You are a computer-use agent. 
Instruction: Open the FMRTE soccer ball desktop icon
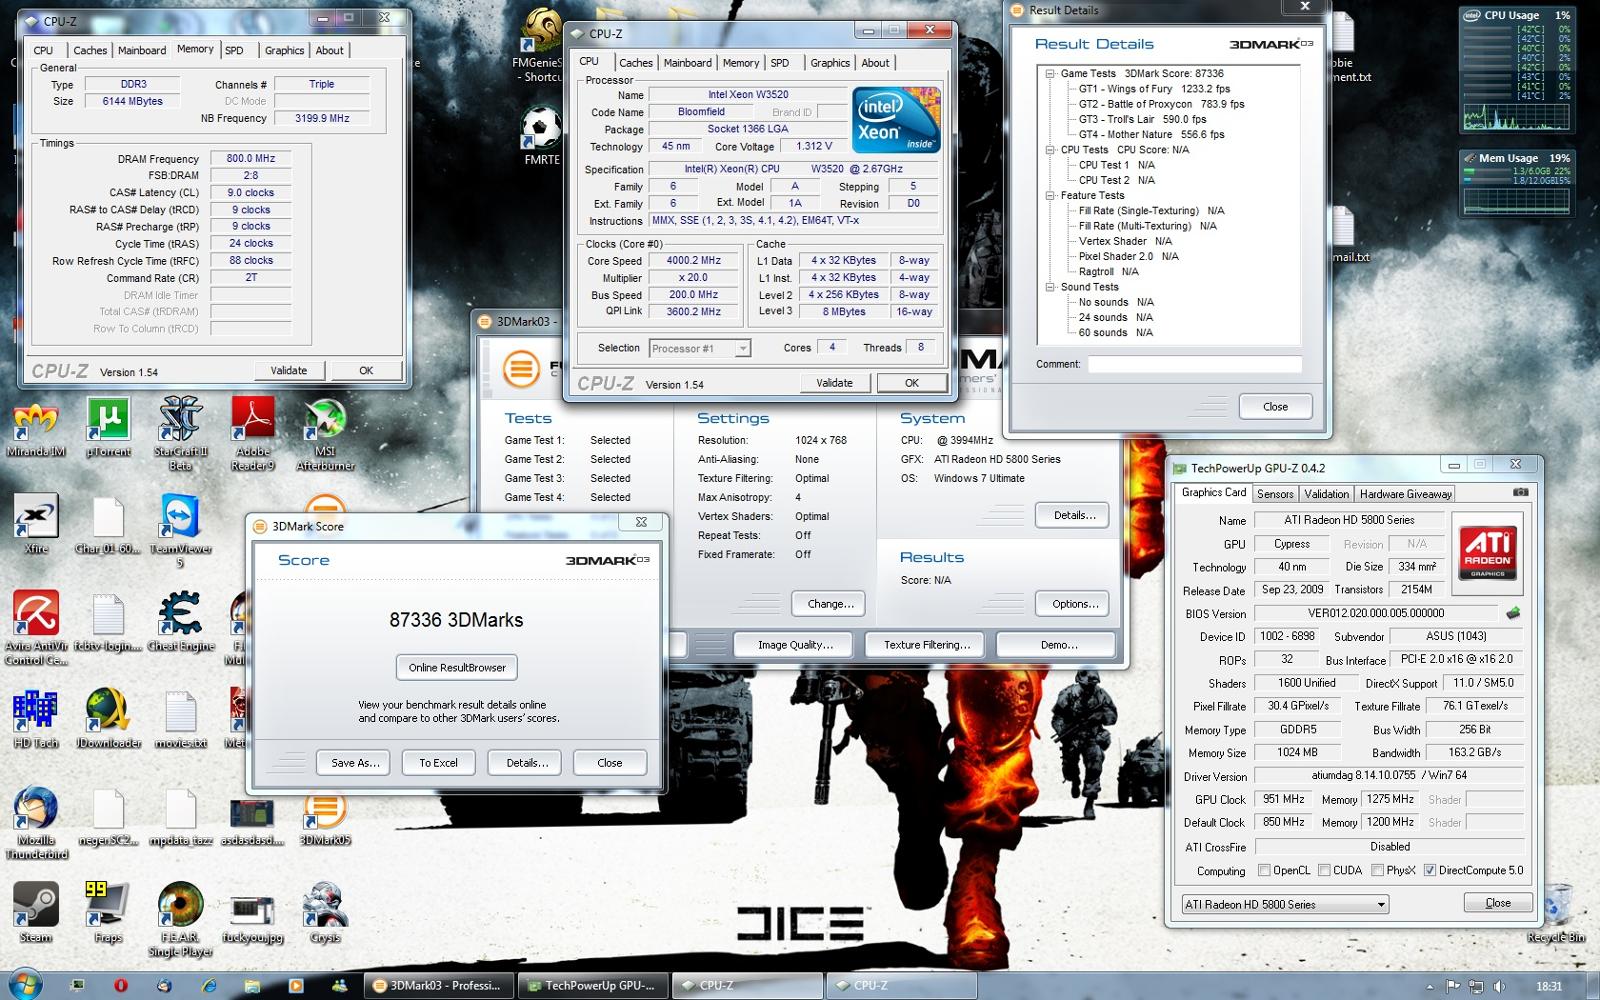(542, 136)
